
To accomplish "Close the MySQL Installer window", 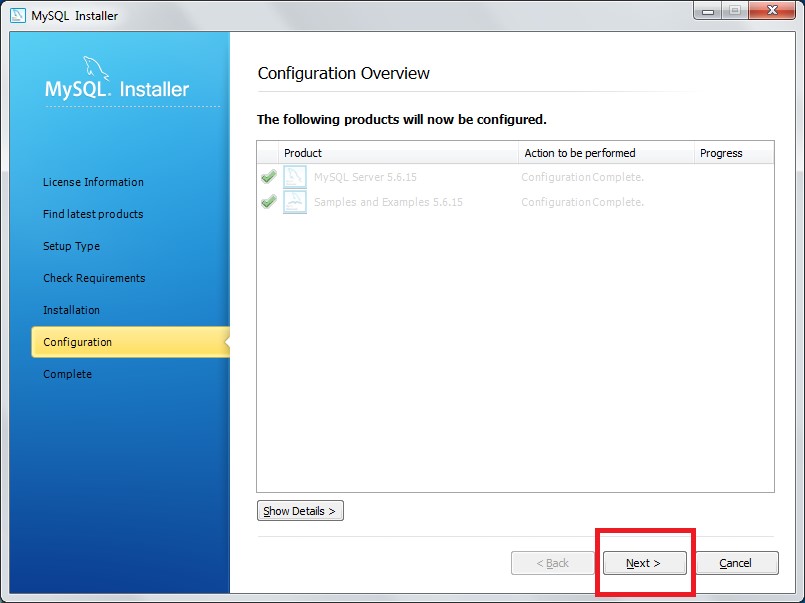I will pos(772,10).
